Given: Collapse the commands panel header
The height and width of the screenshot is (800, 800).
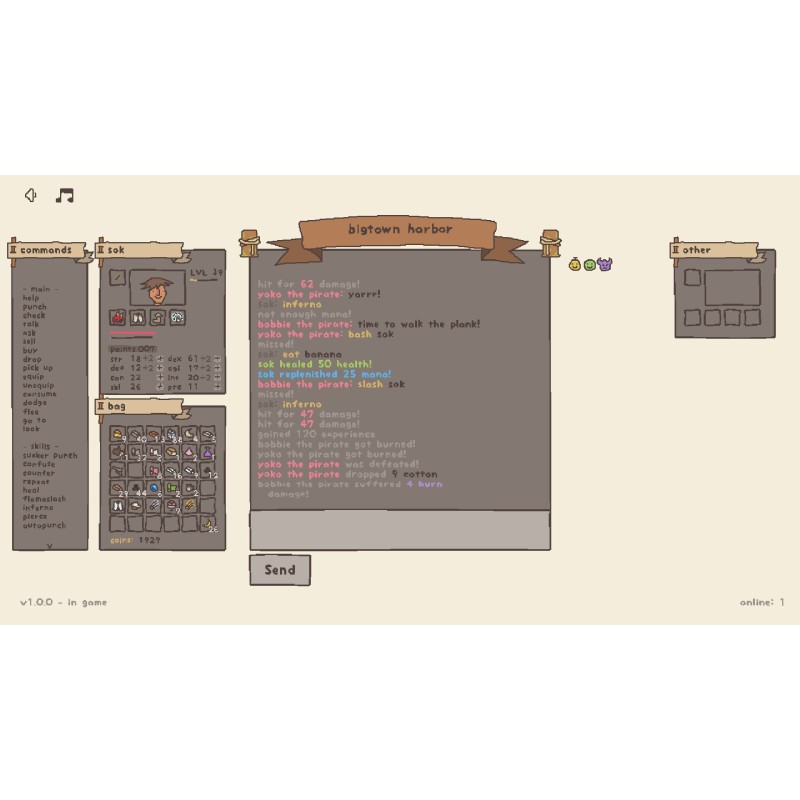Looking at the screenshot, I should pos(15,250).
